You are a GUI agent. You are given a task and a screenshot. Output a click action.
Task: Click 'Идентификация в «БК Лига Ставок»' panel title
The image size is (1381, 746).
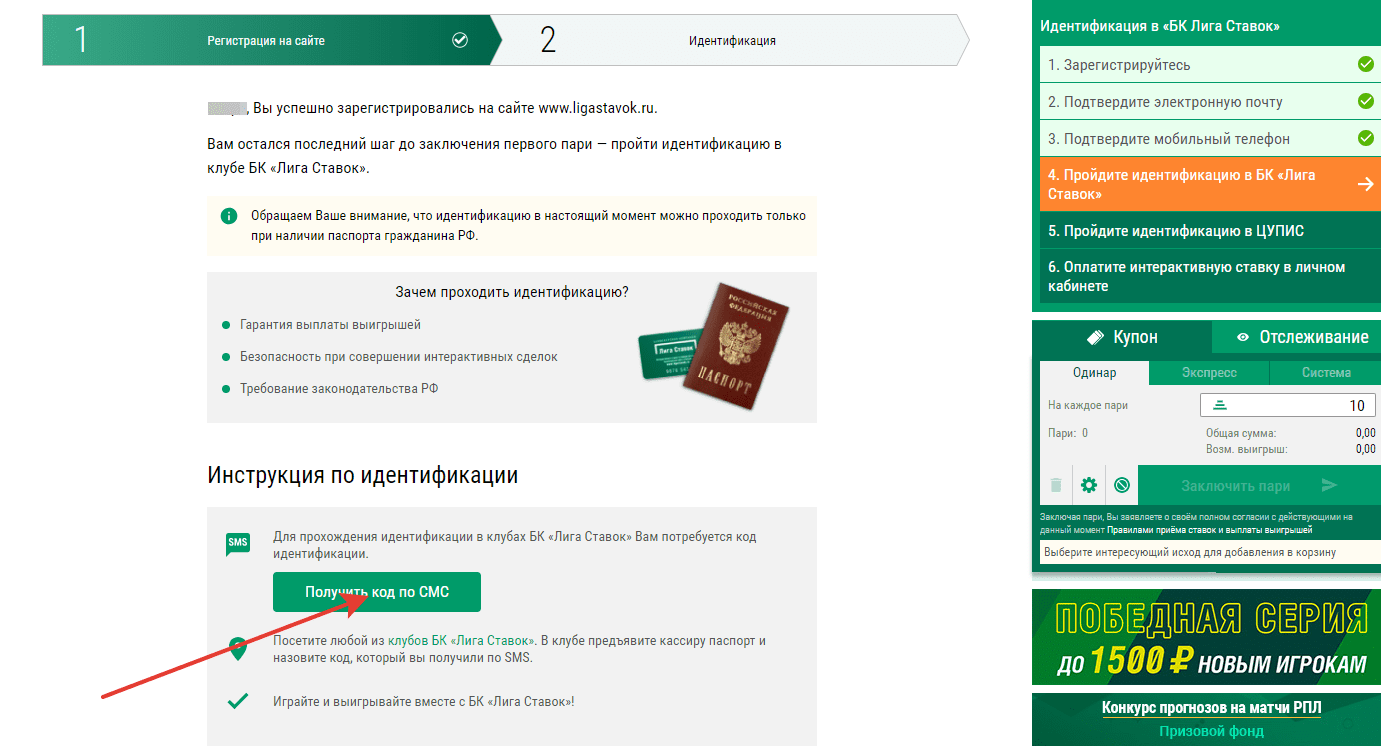1160,26
